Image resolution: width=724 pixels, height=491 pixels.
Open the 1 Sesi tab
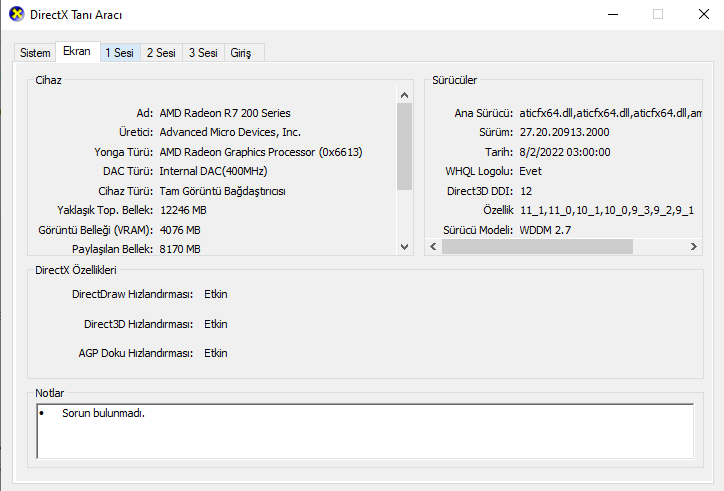tap(120, 53)
